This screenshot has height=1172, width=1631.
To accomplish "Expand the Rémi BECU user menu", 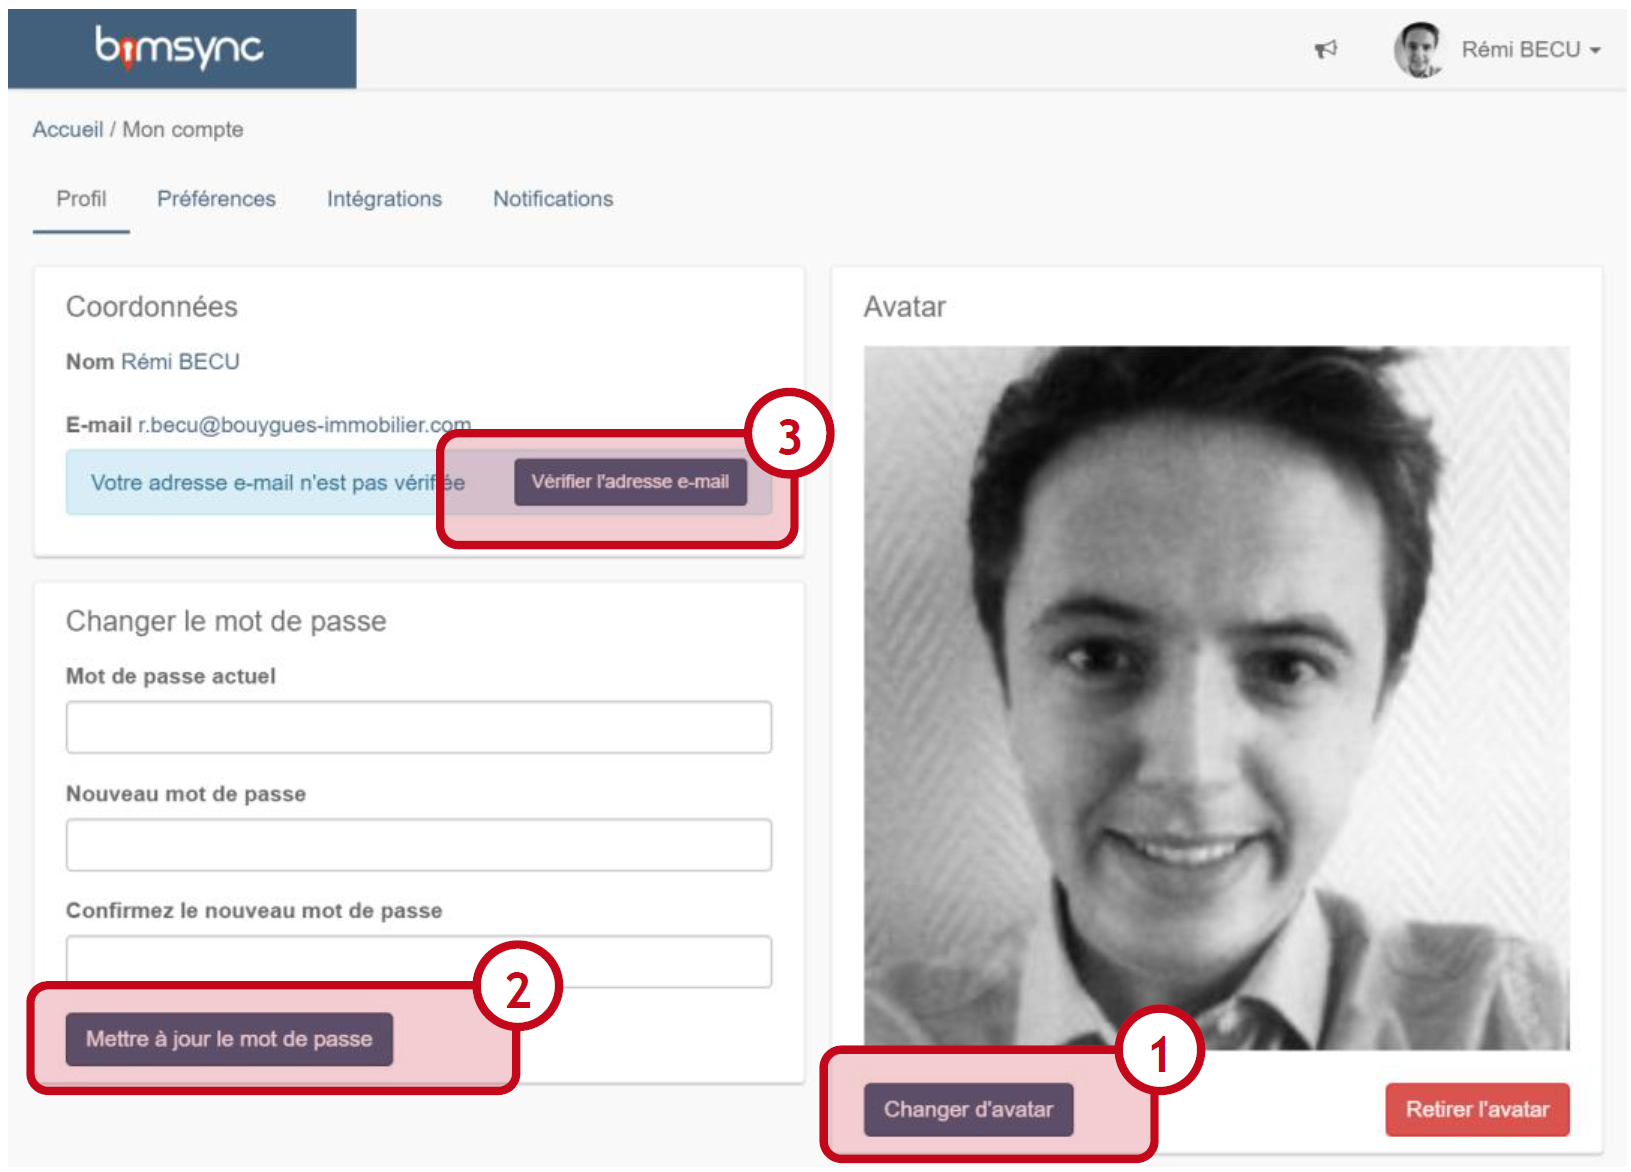I will [1530, 50].
